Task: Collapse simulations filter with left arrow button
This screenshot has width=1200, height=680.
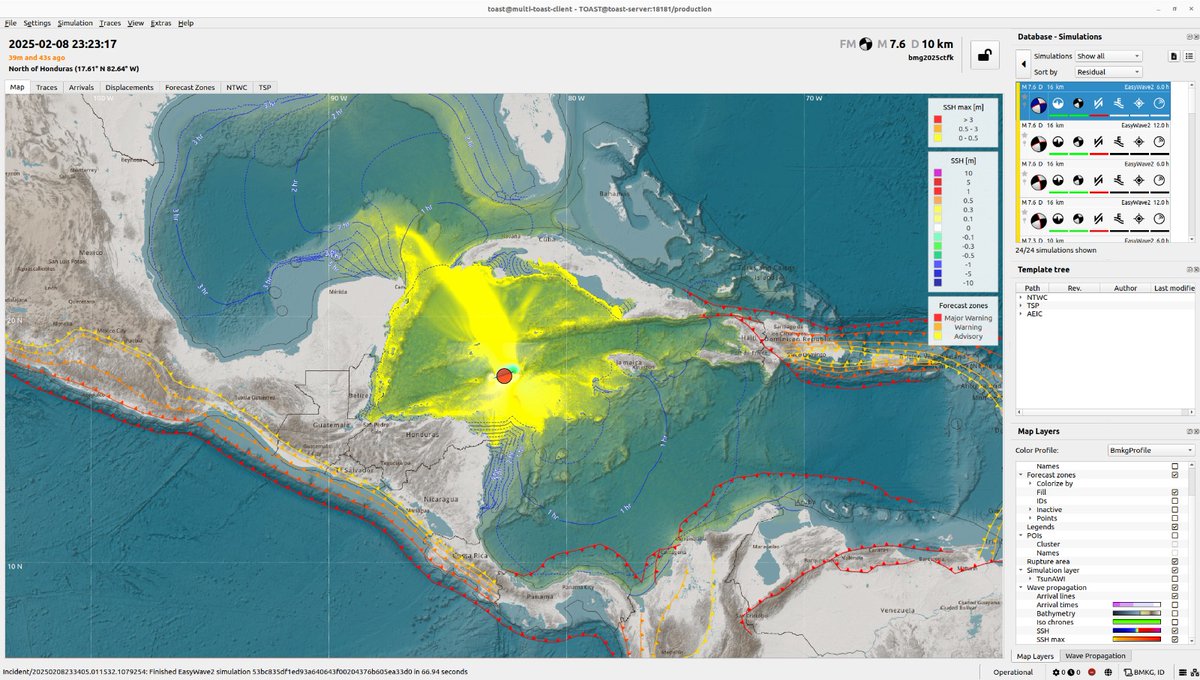Action: (x=1023, y=64)
